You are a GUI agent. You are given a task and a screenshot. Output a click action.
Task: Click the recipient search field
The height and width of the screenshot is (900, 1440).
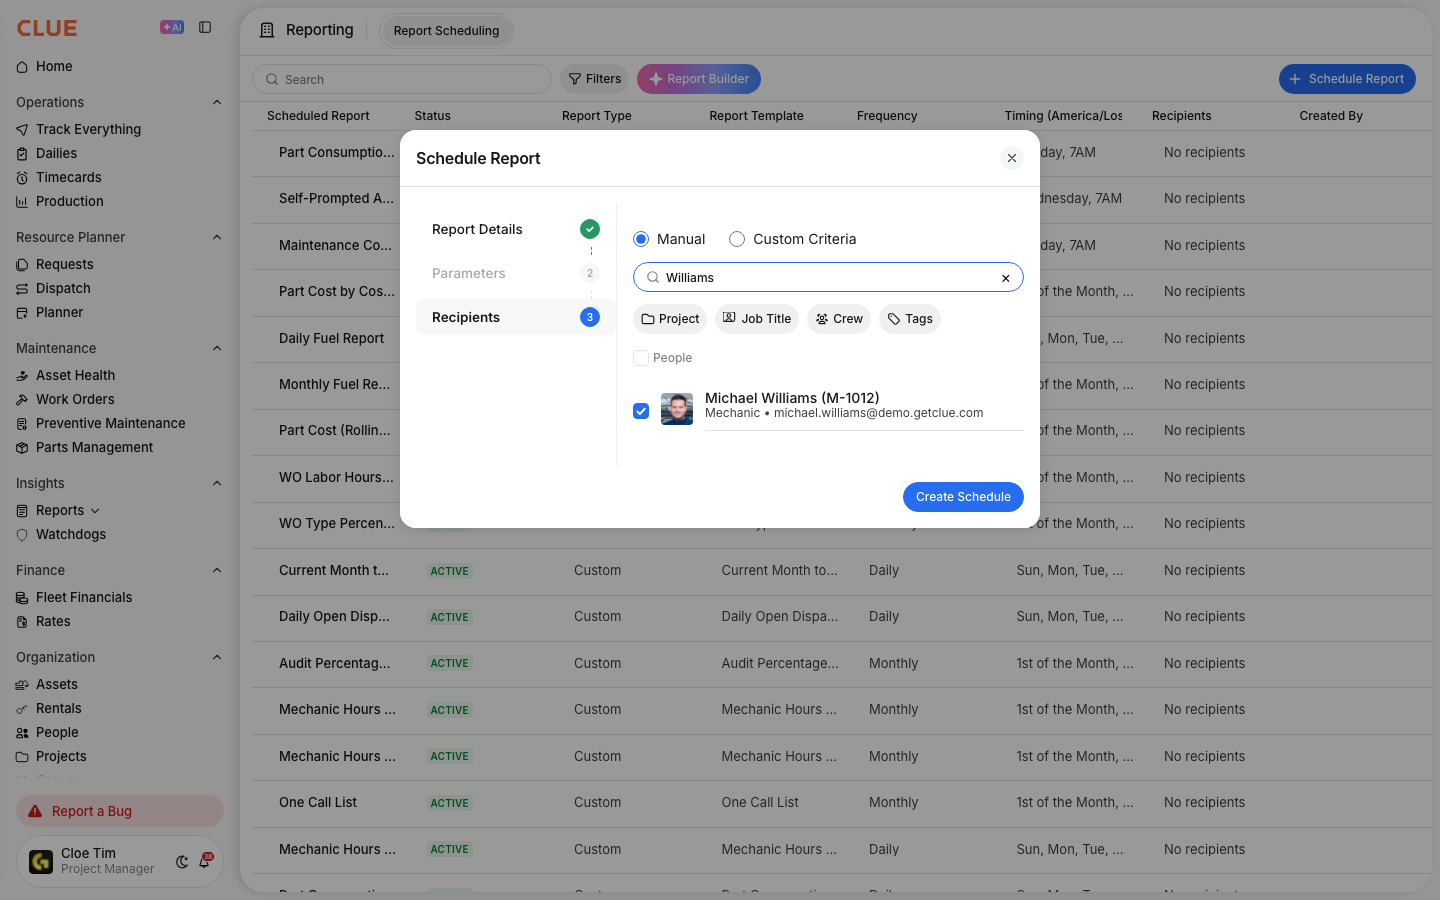point(828,277)
